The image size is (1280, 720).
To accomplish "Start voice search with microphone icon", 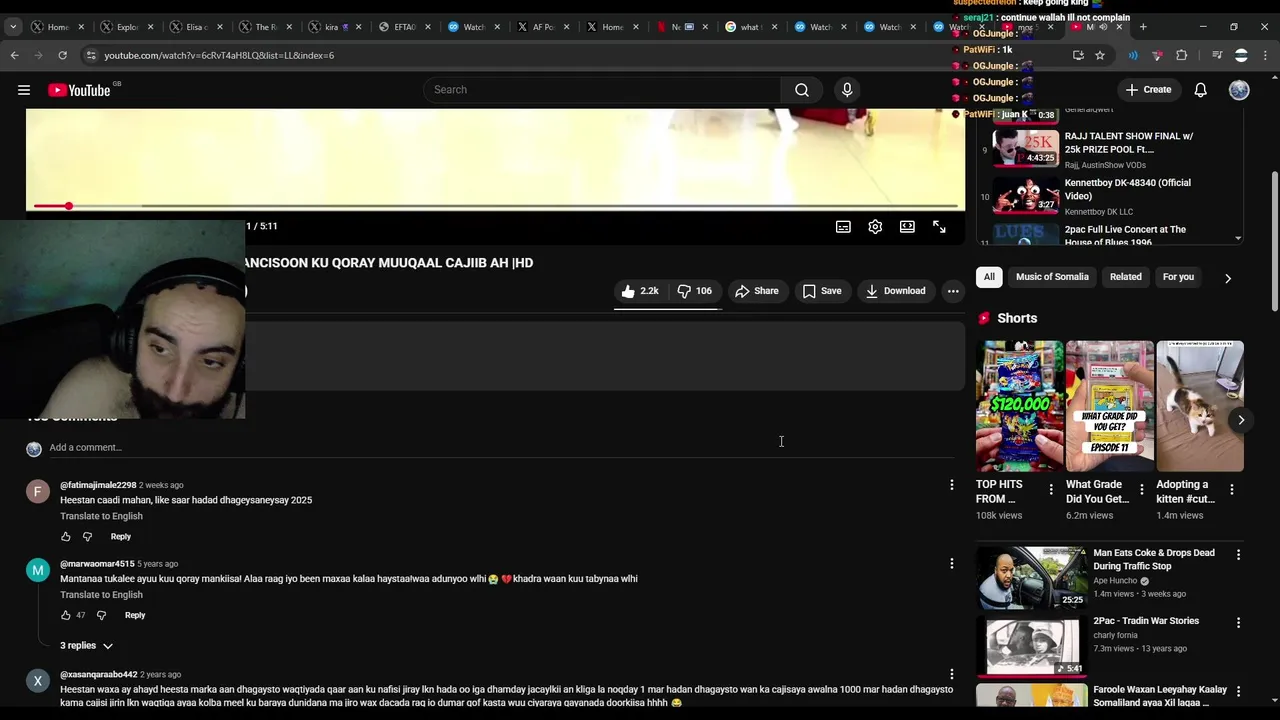I will click(x=847, y=90).
